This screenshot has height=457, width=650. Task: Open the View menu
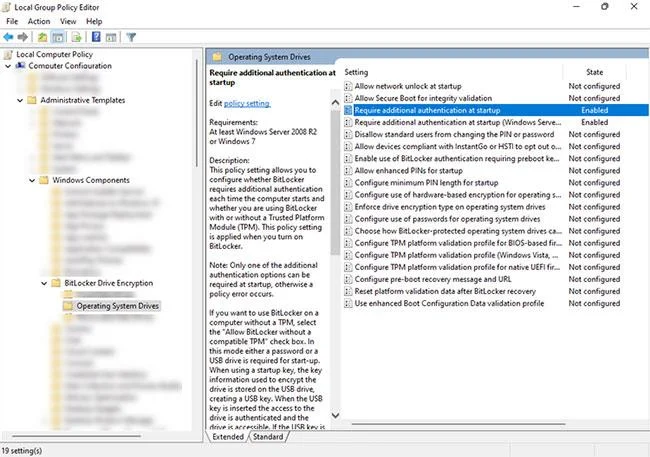68,21
